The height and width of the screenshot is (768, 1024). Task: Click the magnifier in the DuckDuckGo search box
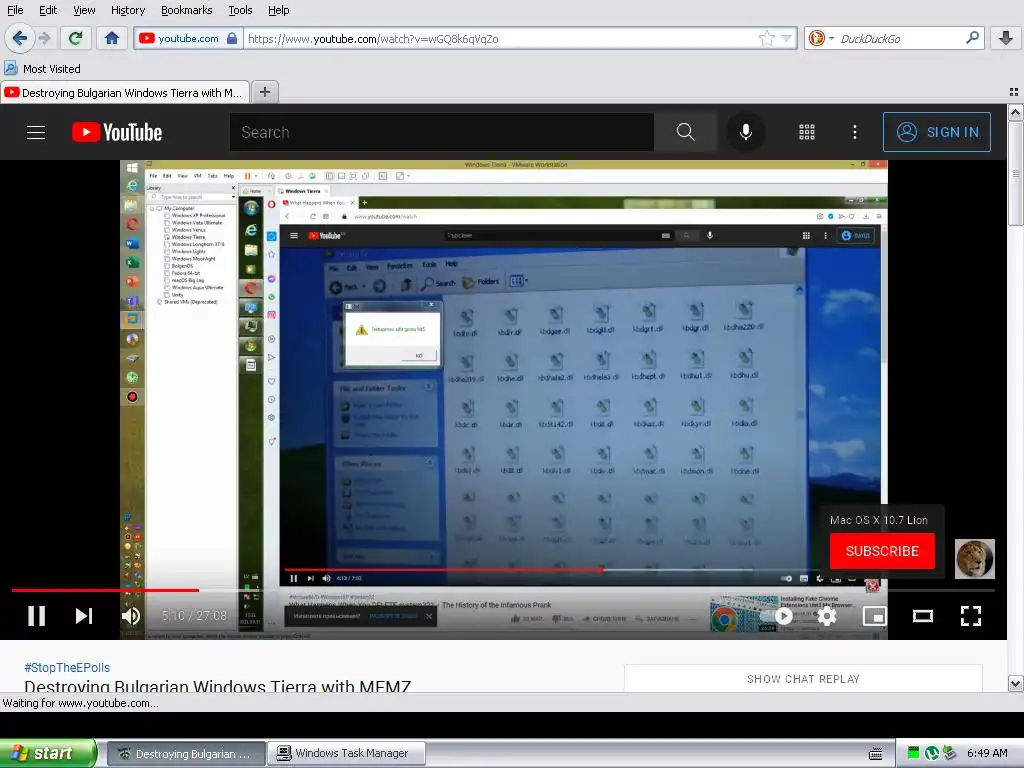click(x=972, y=38)
